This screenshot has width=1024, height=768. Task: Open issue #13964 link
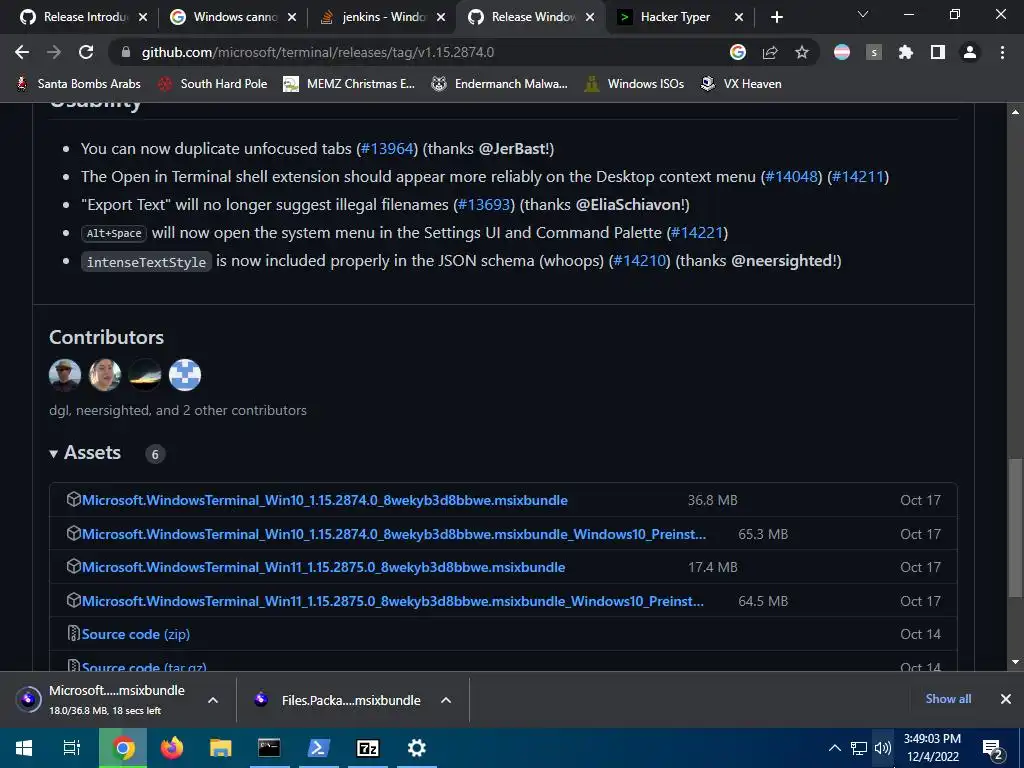pyautogui.click(x=387, y=149)
